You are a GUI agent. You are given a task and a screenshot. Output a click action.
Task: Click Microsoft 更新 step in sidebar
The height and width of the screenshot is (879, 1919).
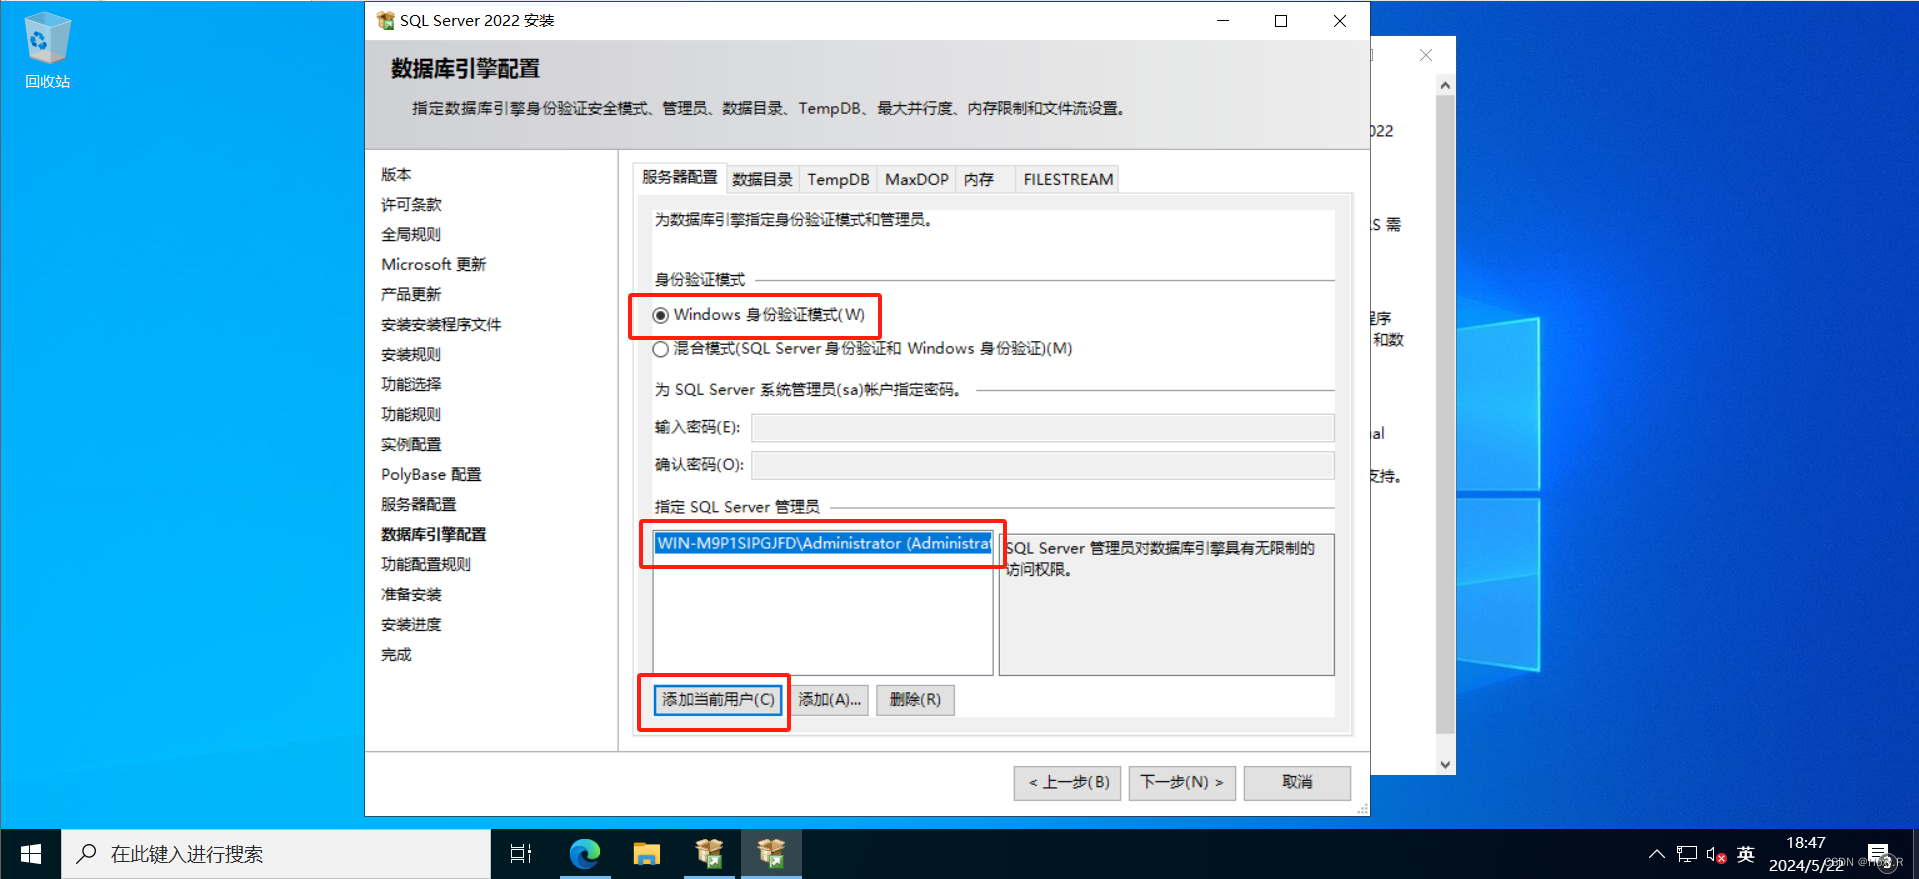434,264
